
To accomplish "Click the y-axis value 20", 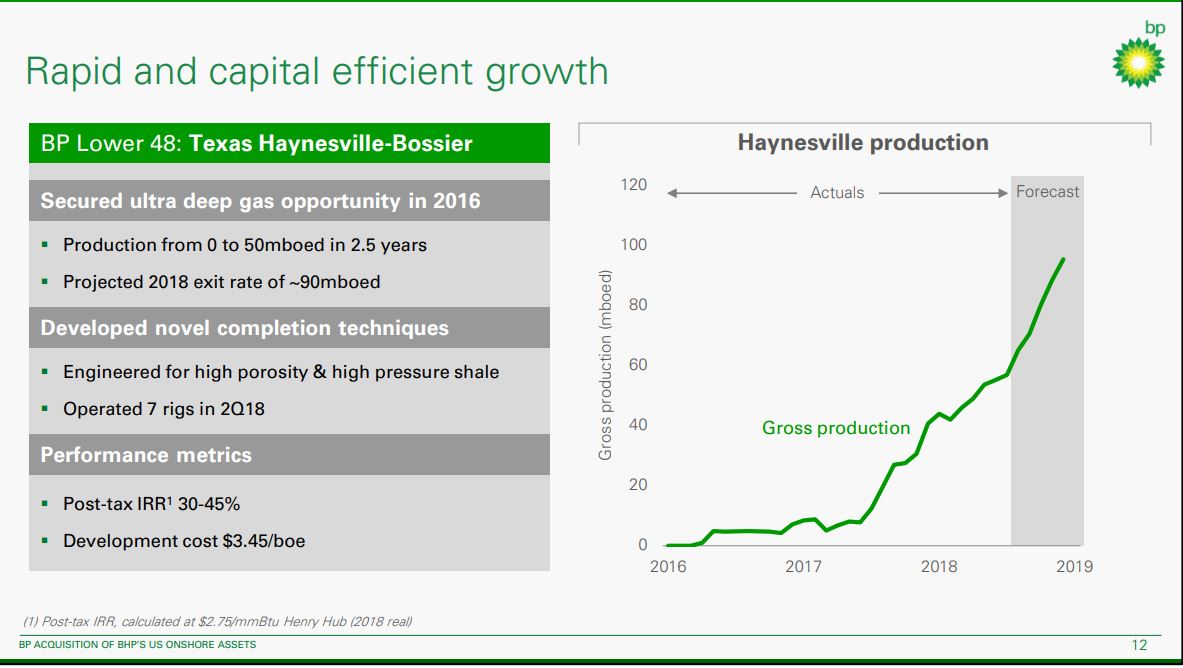I will click(x=638, y=485).
